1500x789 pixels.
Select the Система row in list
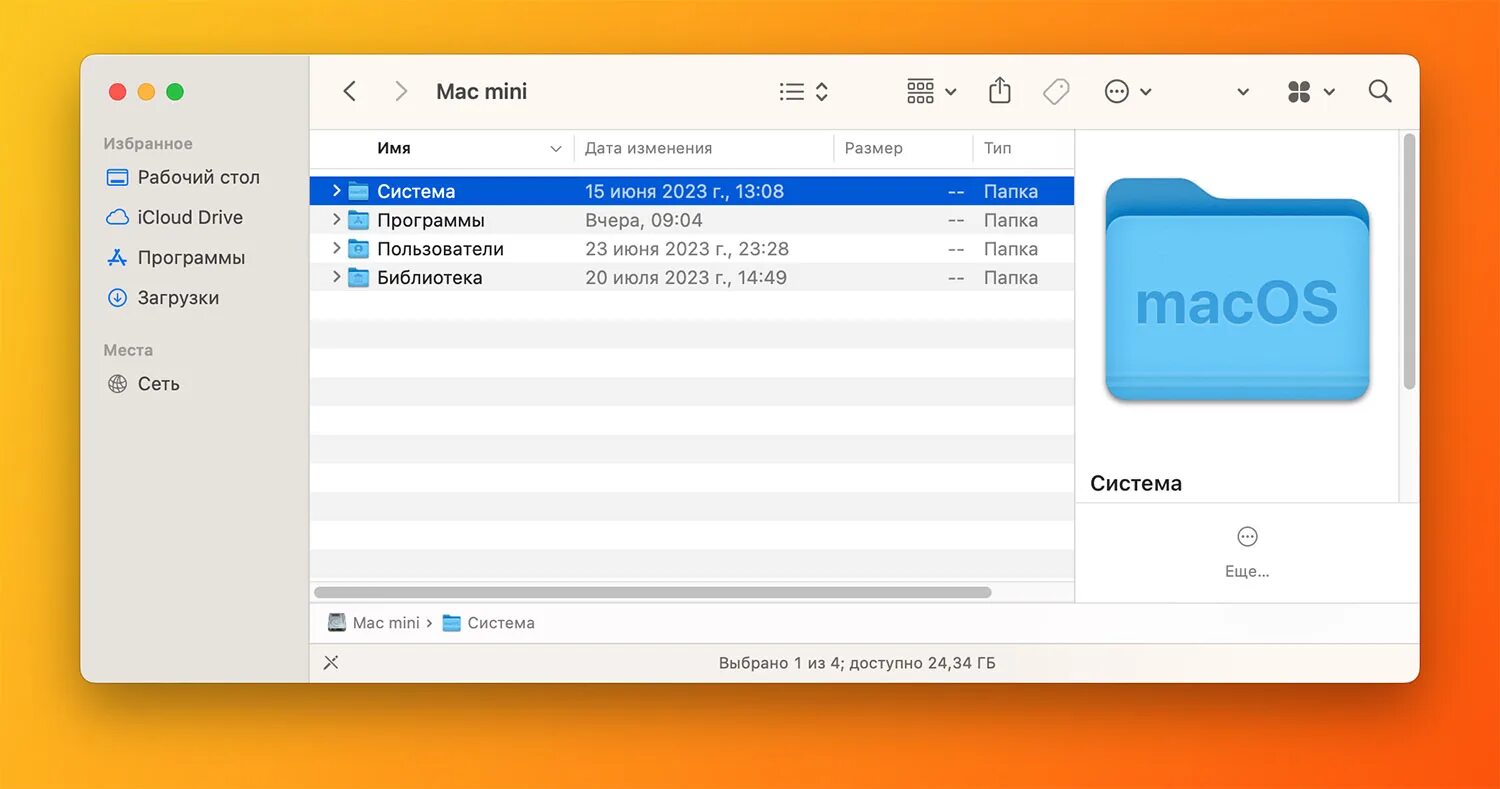692,191
